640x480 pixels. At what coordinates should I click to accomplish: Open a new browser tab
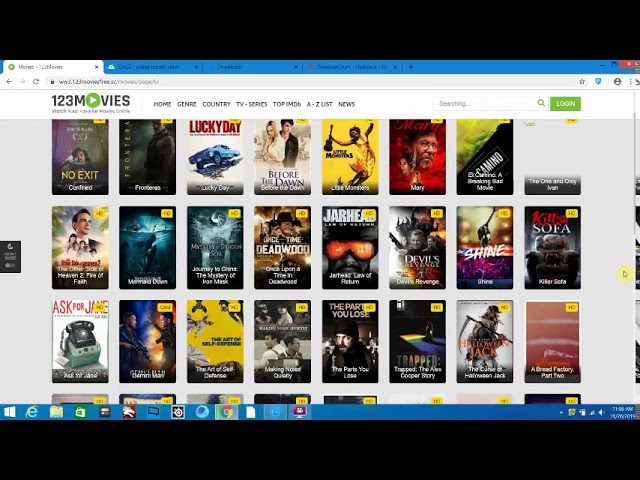pos(411,67)
